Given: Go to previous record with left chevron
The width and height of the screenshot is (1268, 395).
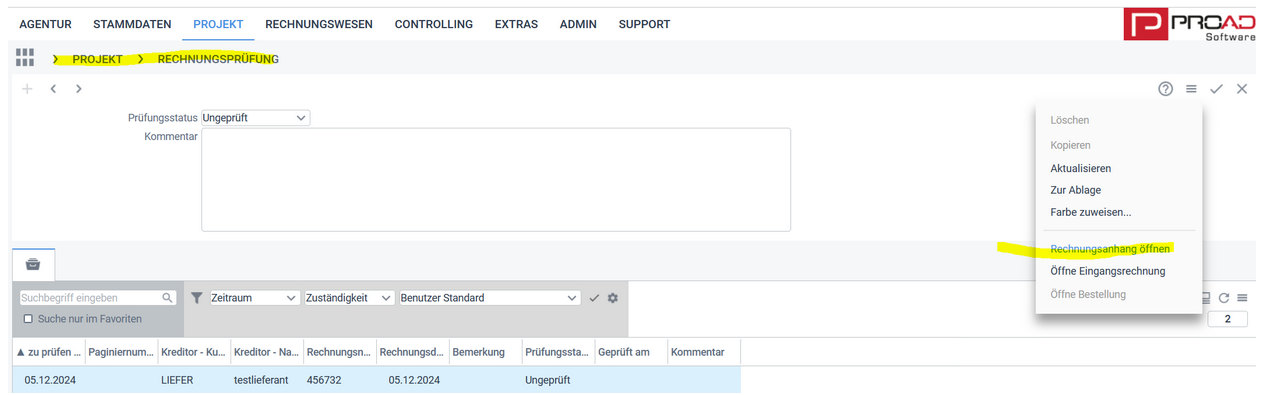Looking at the screenshot, I should 53,89.
